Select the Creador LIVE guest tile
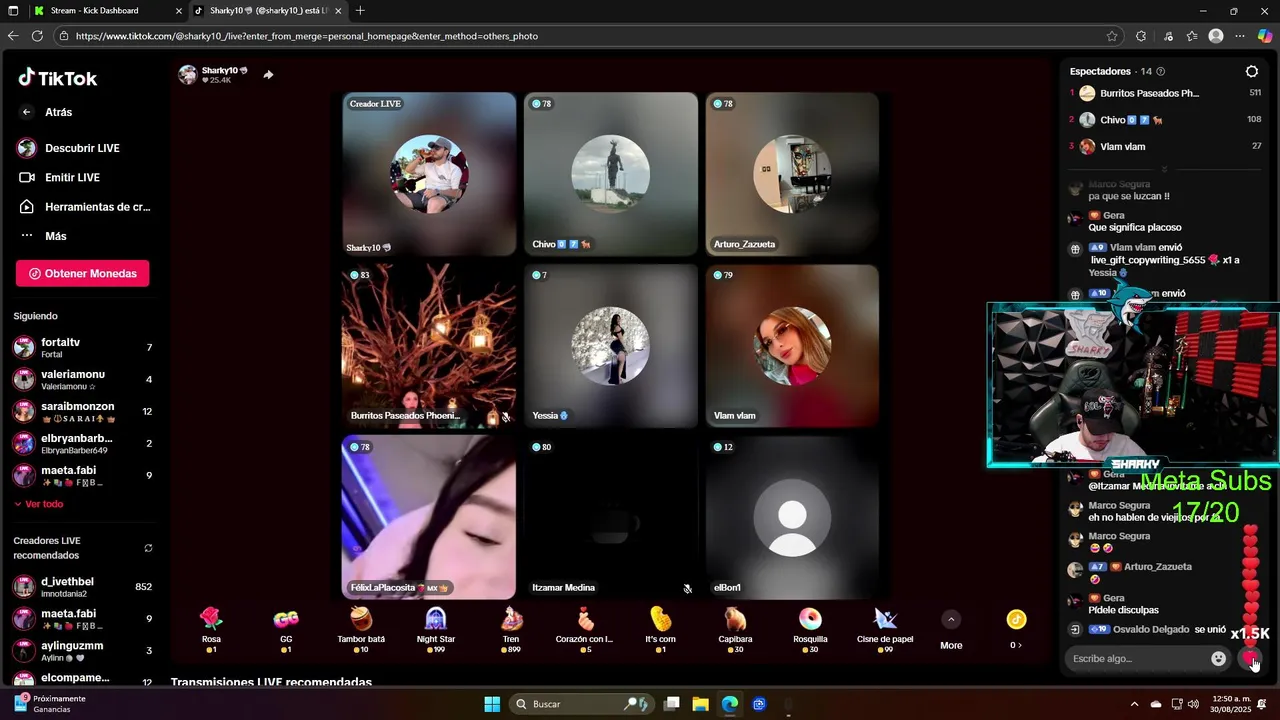This screenshot has height=720, width=1280. coord(429,174)
